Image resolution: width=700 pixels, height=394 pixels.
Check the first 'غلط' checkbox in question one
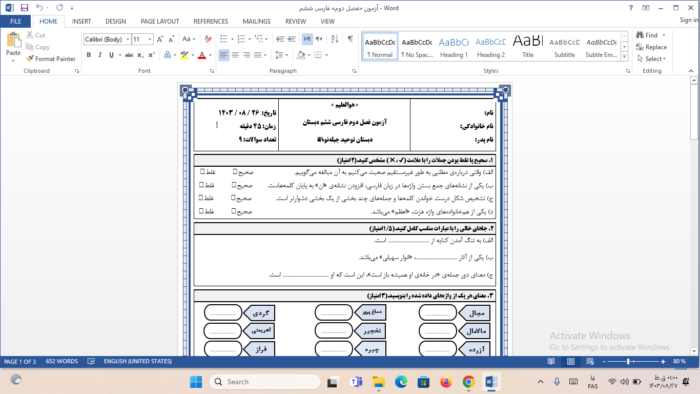pos(202,171)
